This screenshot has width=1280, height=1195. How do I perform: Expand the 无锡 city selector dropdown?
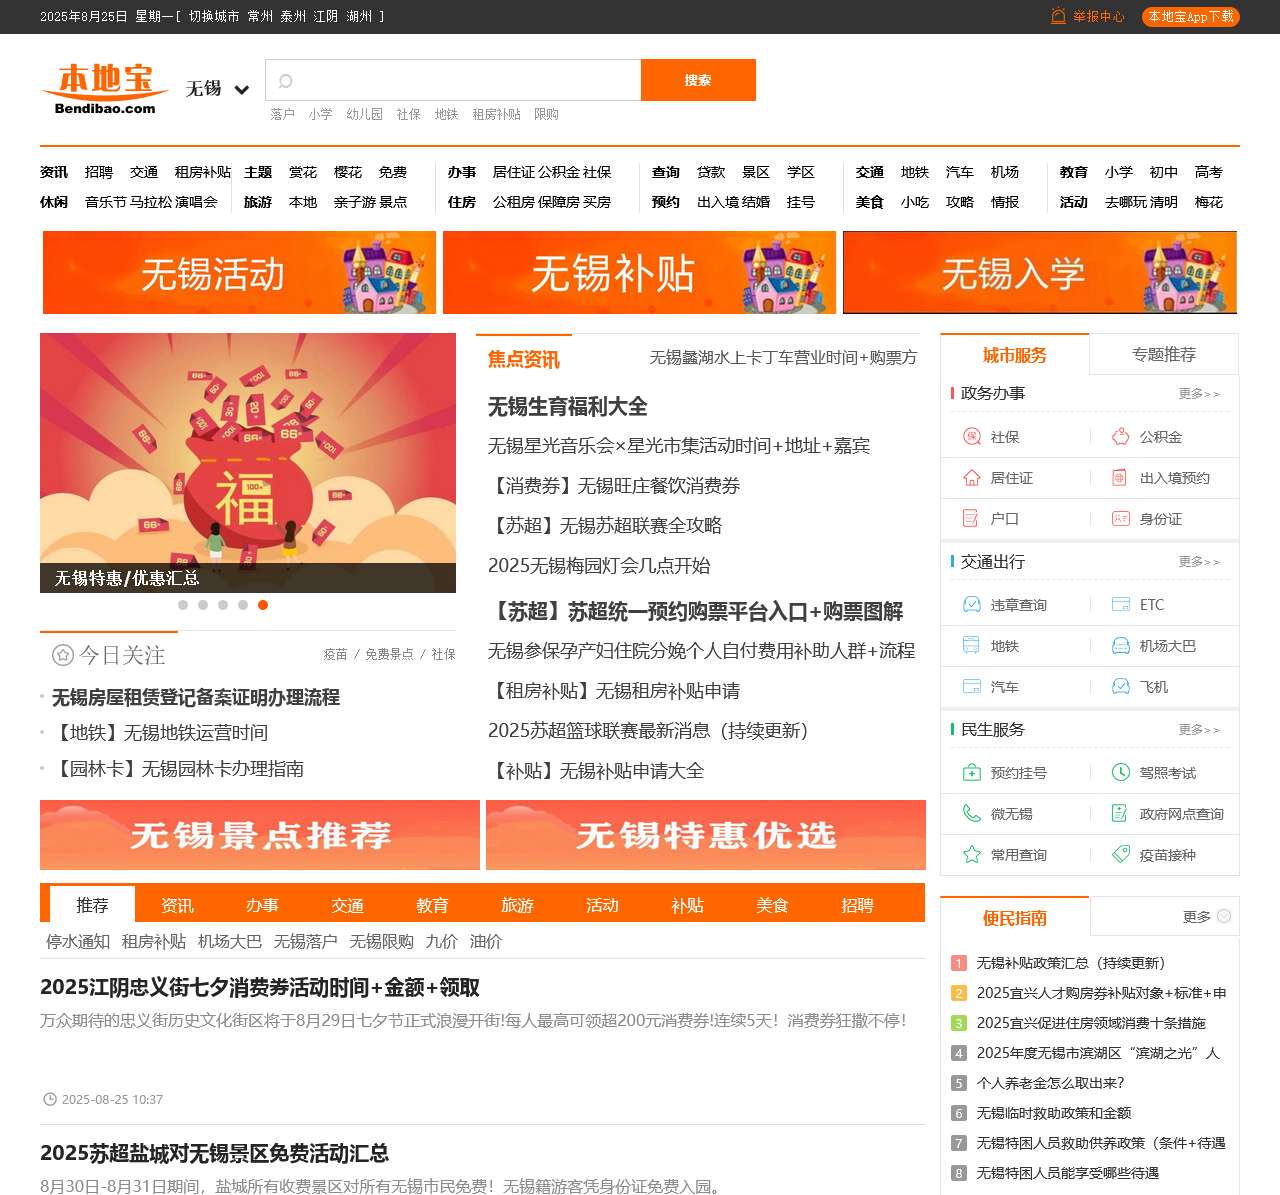[x=215, y=89]
